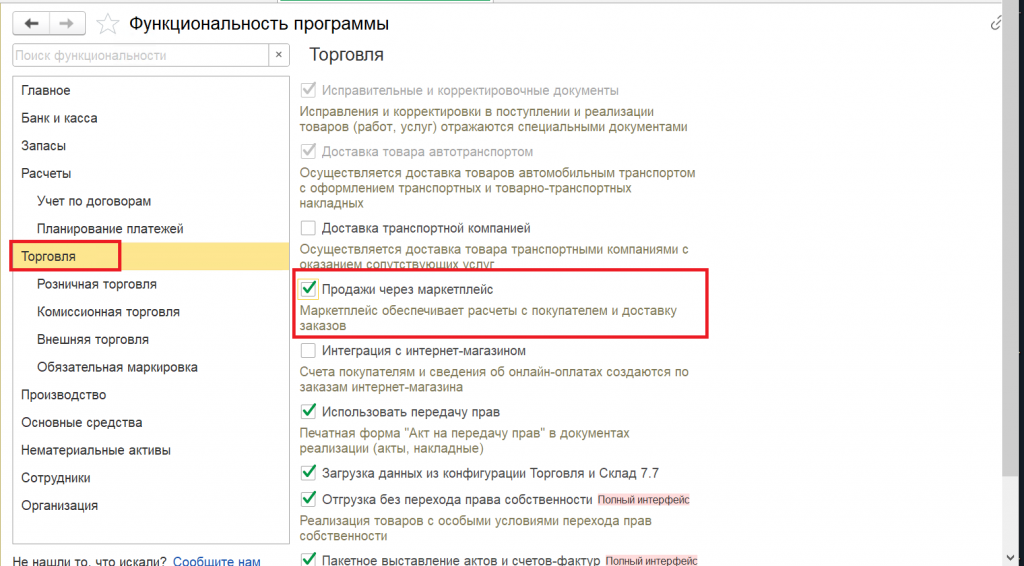This screenshot has height=566, width=1024.
Task: Select the 'Основные средства' section
Action: coord(151,422)
